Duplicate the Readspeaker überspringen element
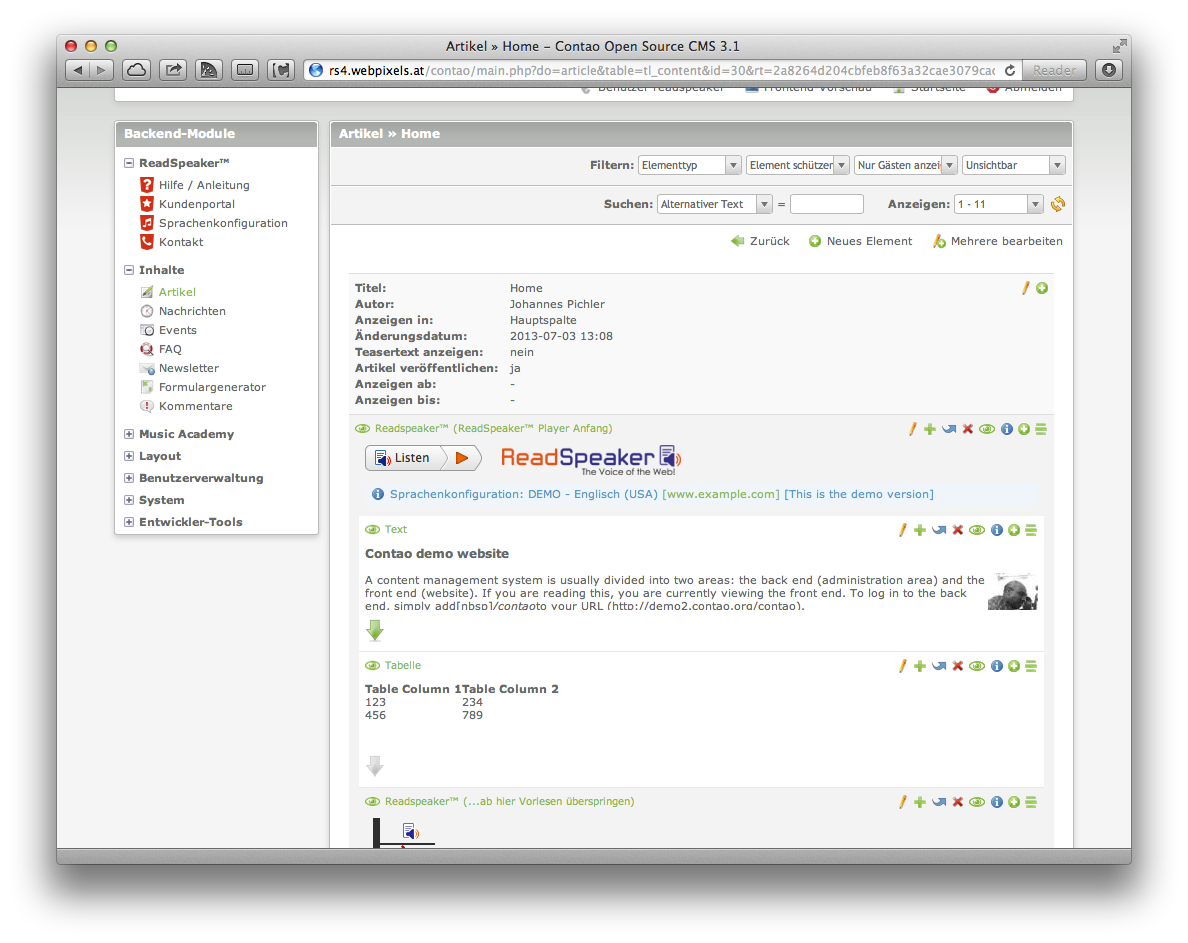 tap(920, 802)
